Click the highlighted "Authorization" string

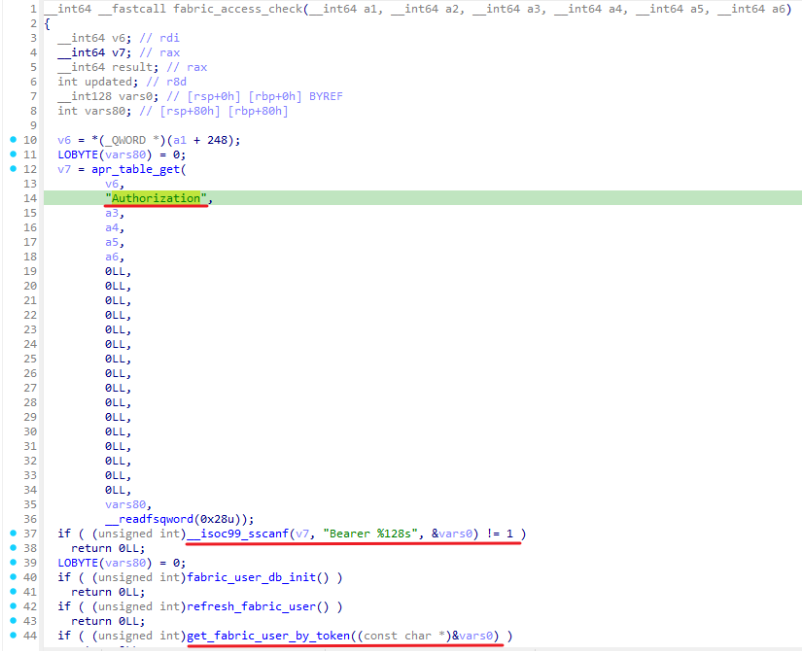coord(156,198)
